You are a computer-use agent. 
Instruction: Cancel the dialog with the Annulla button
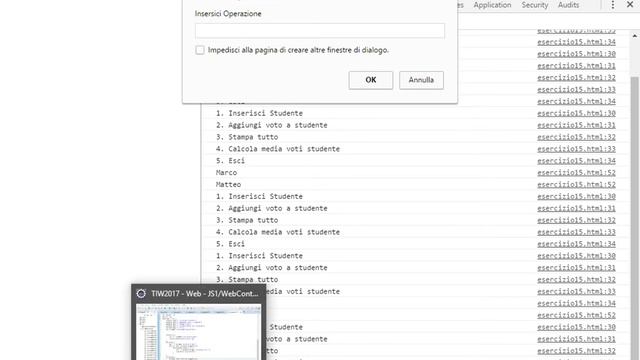[x=421, y=80]
